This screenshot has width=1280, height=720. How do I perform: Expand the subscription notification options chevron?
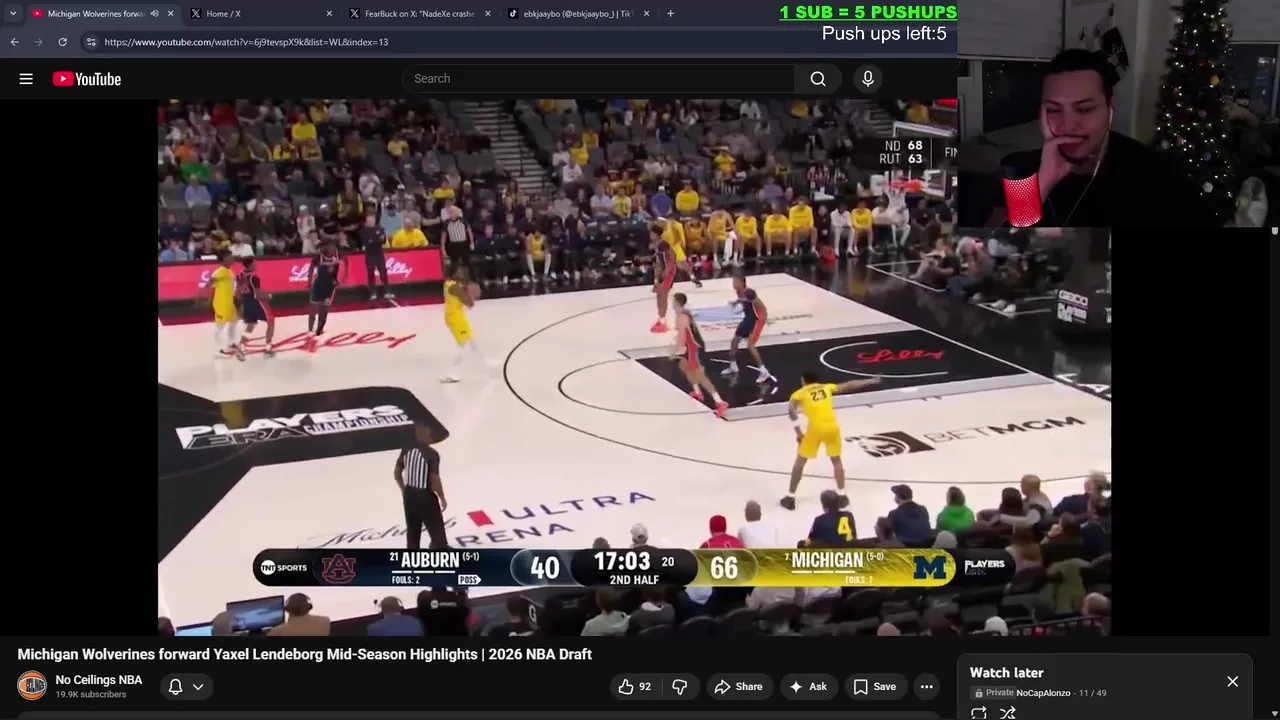pos(198,686)
